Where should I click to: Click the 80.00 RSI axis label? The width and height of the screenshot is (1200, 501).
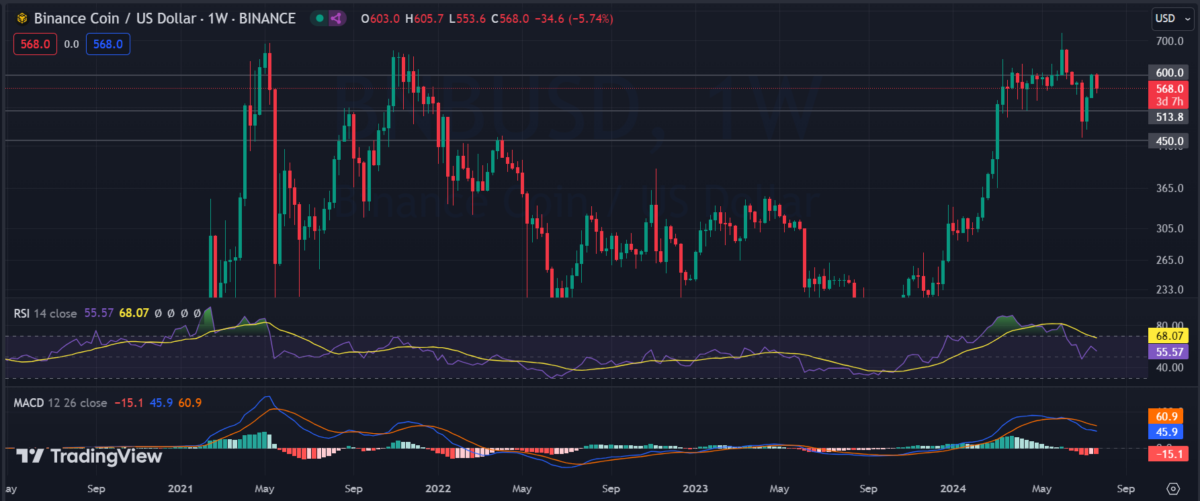tap(1168, 325)
